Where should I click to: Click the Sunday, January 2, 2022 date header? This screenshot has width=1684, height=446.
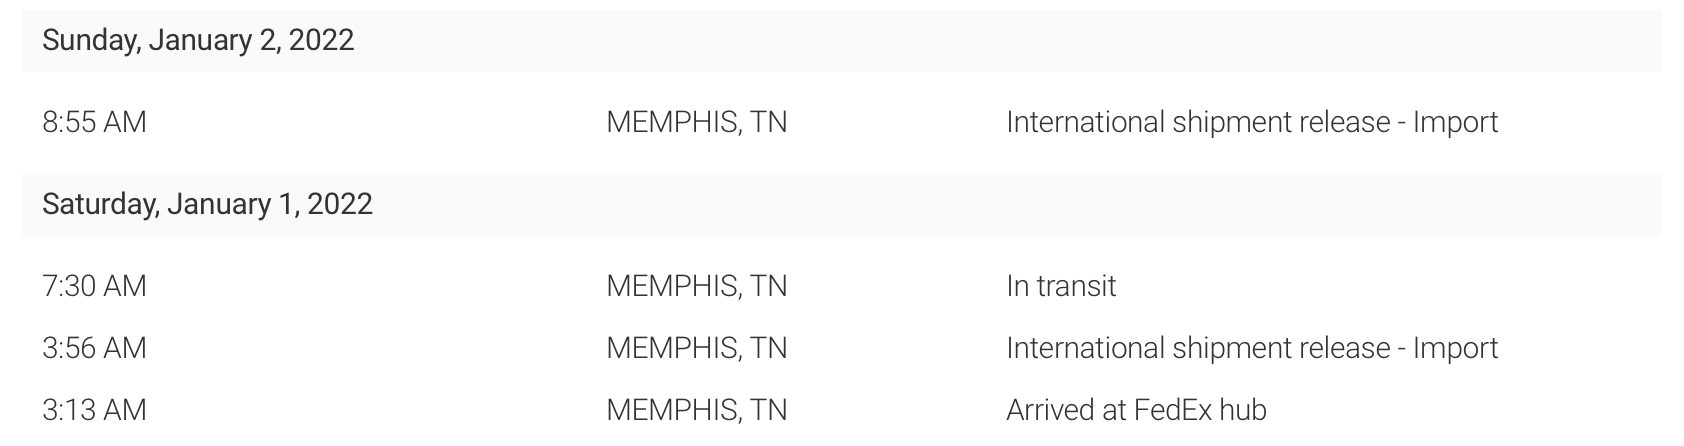[x=198, y=40]
